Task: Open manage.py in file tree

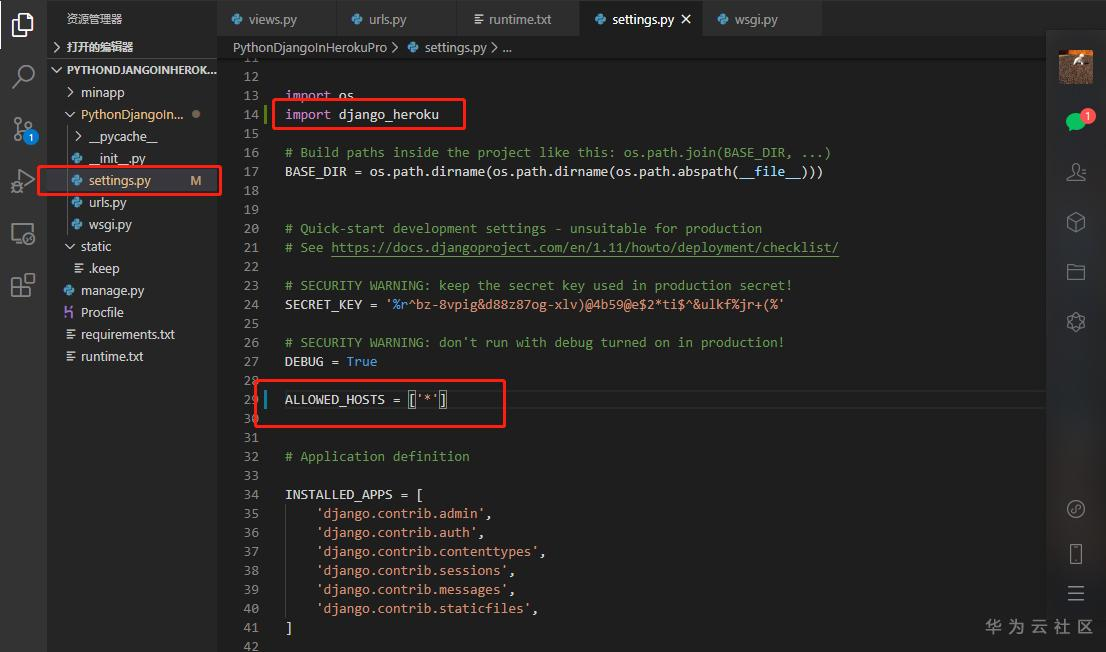Action: tap(133, 290)
